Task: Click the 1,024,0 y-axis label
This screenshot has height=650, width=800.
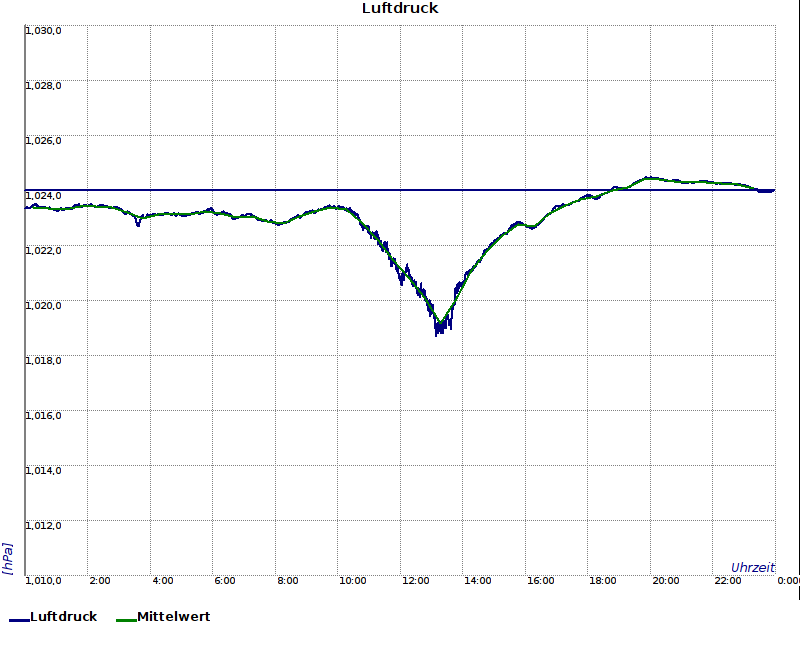Action: click(x=43, y=196)
